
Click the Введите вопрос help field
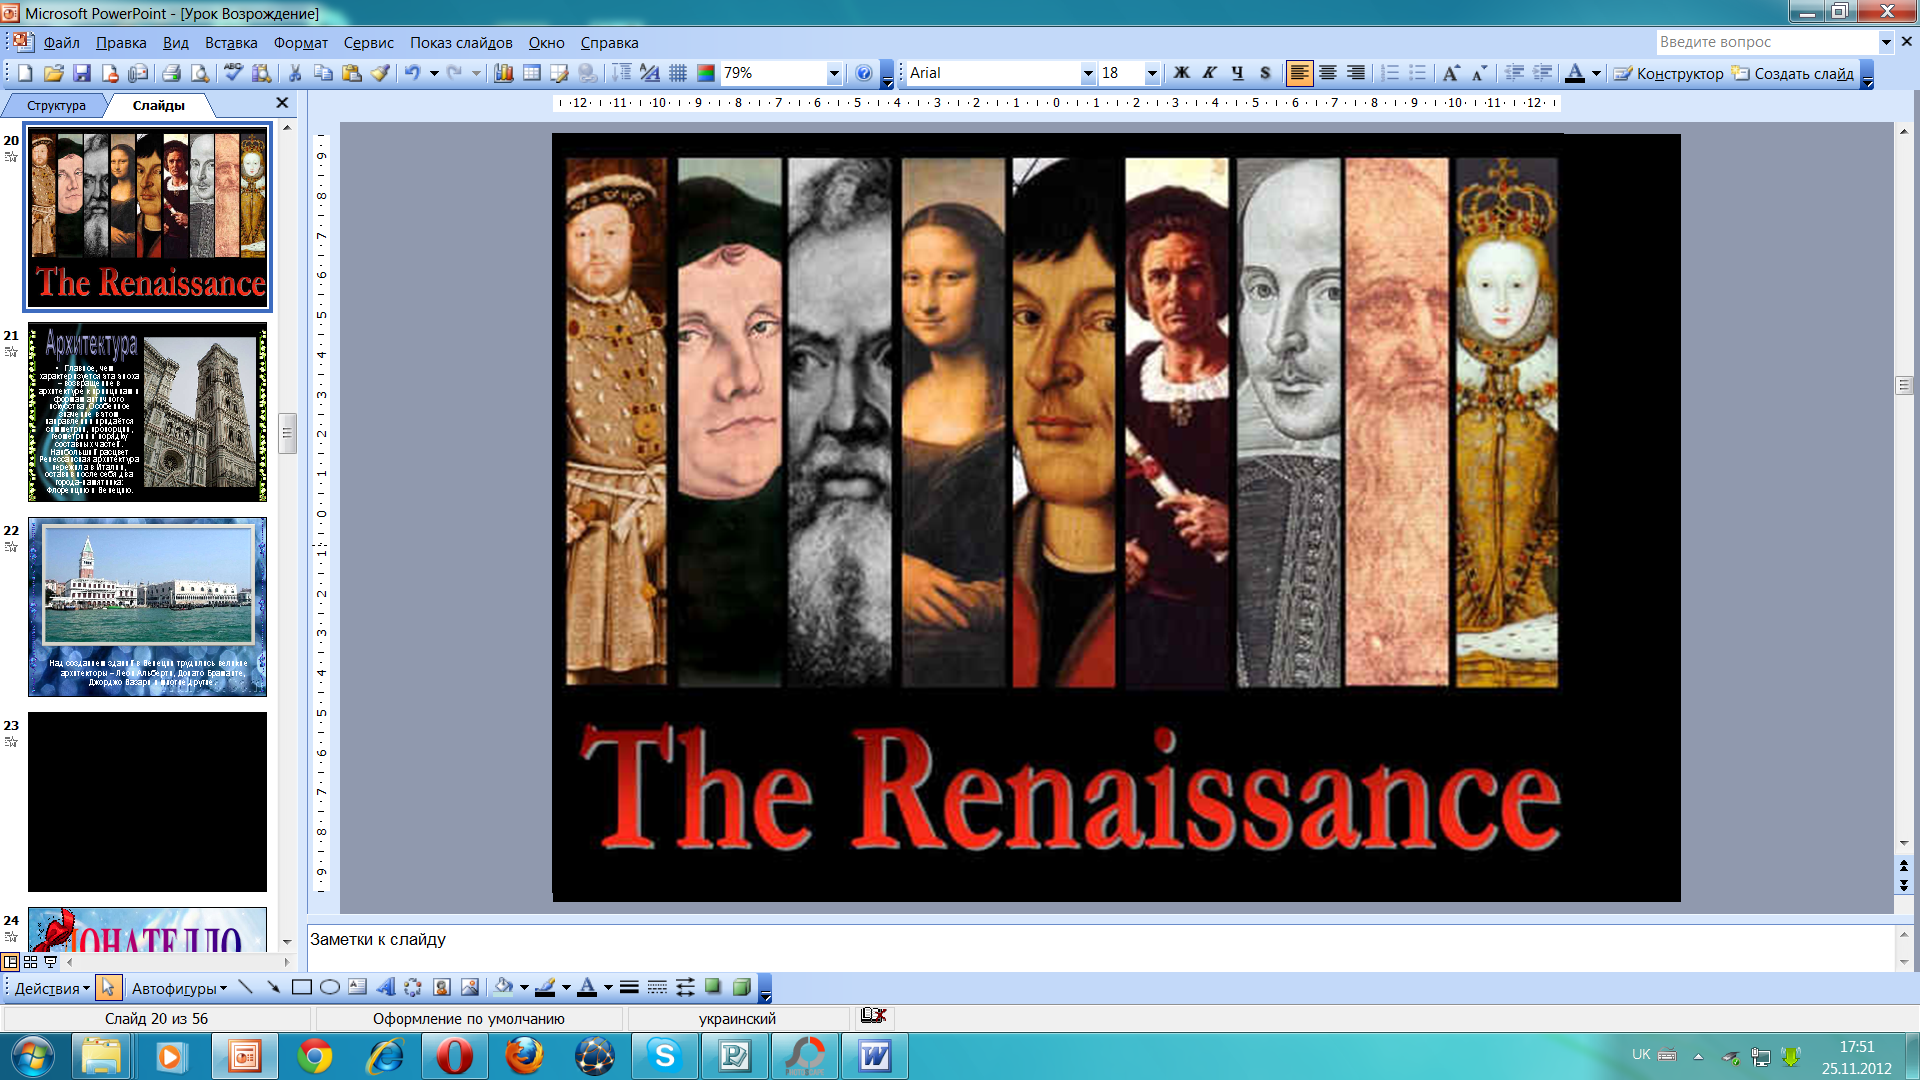pos(1766,42)
